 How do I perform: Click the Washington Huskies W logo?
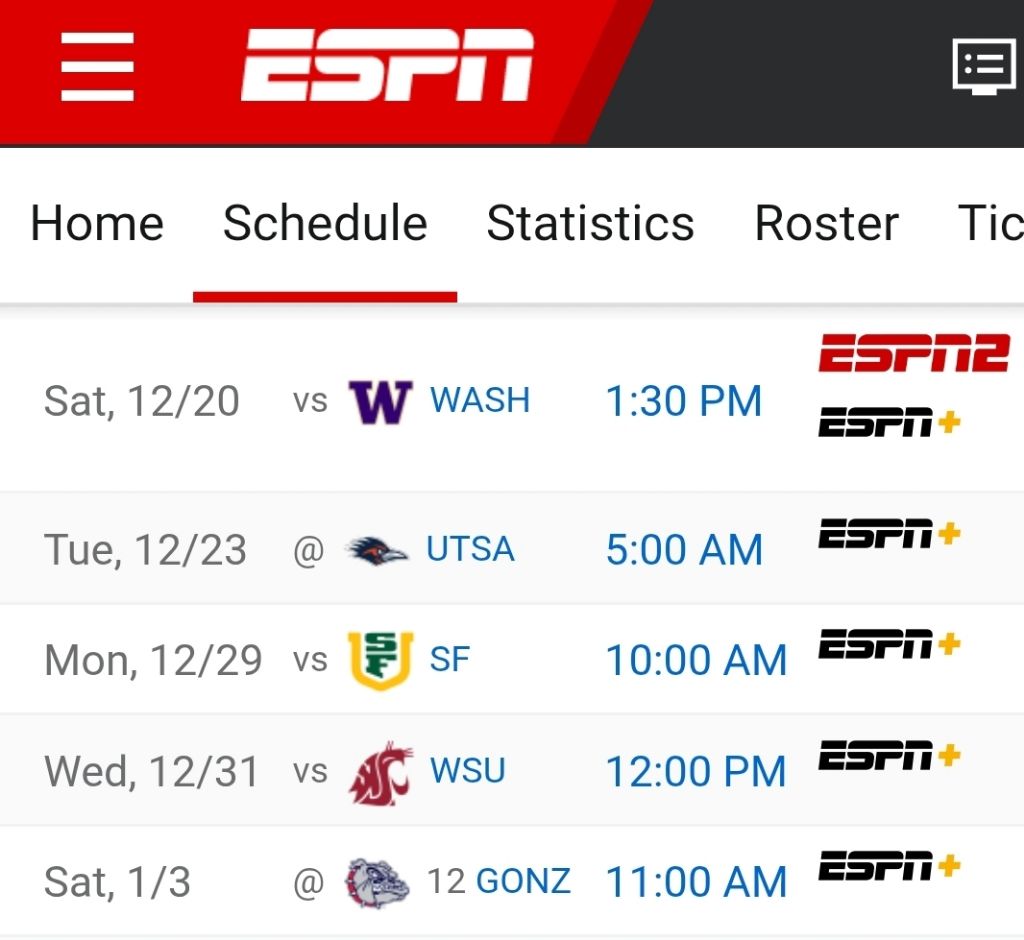380,402
